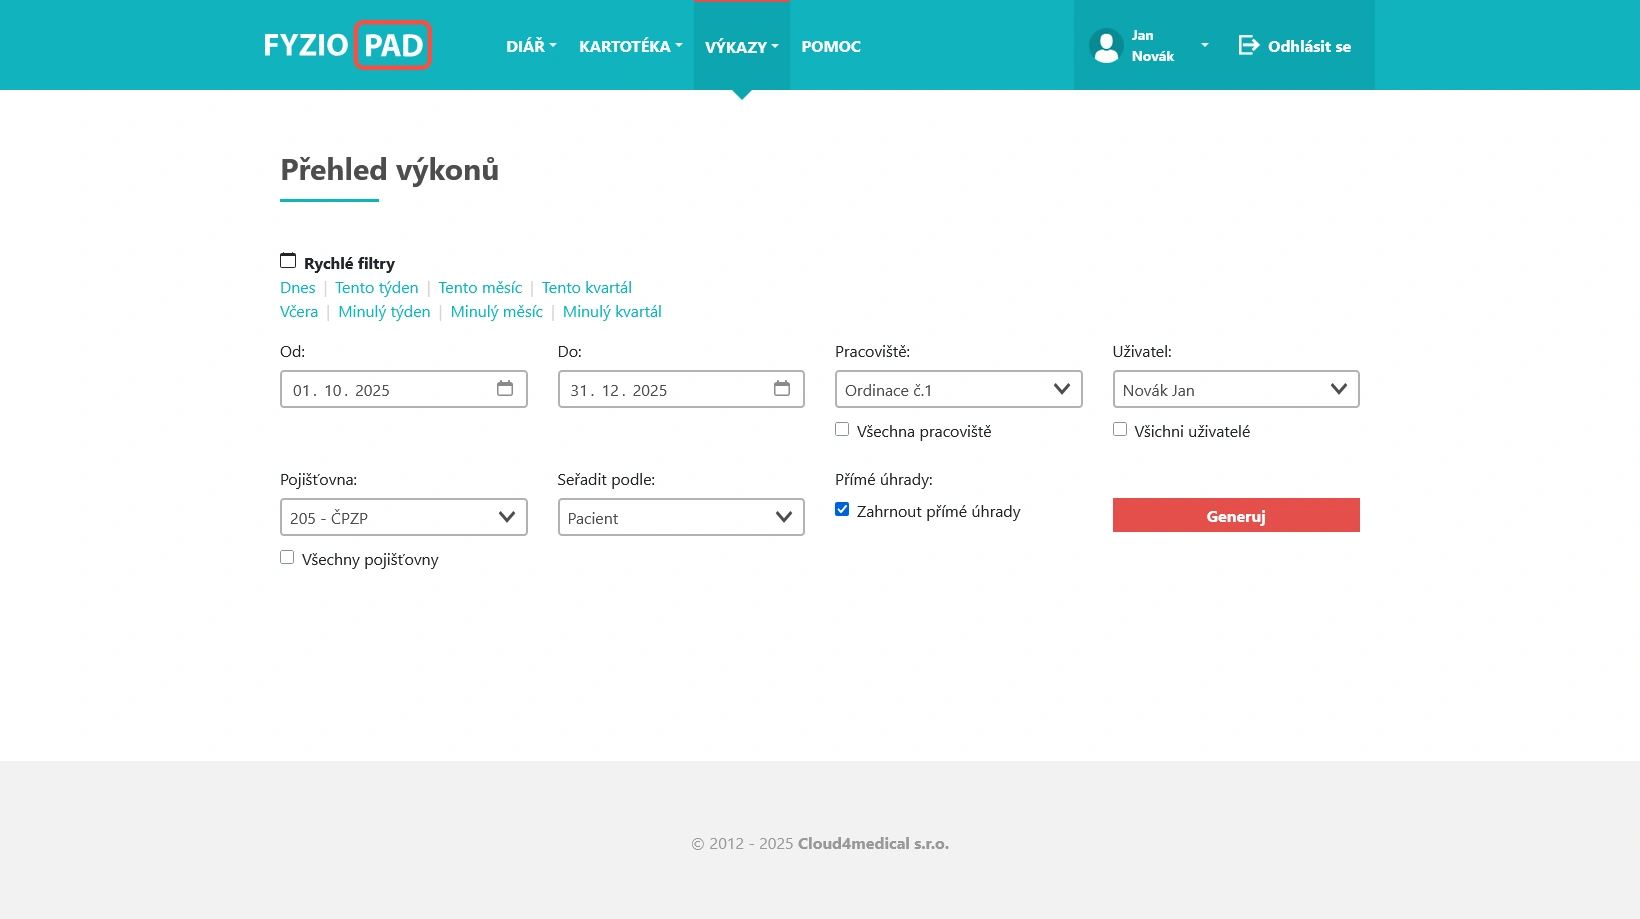
Task: Check the Všichni uživatelé option
Action: coord(1120,428)
